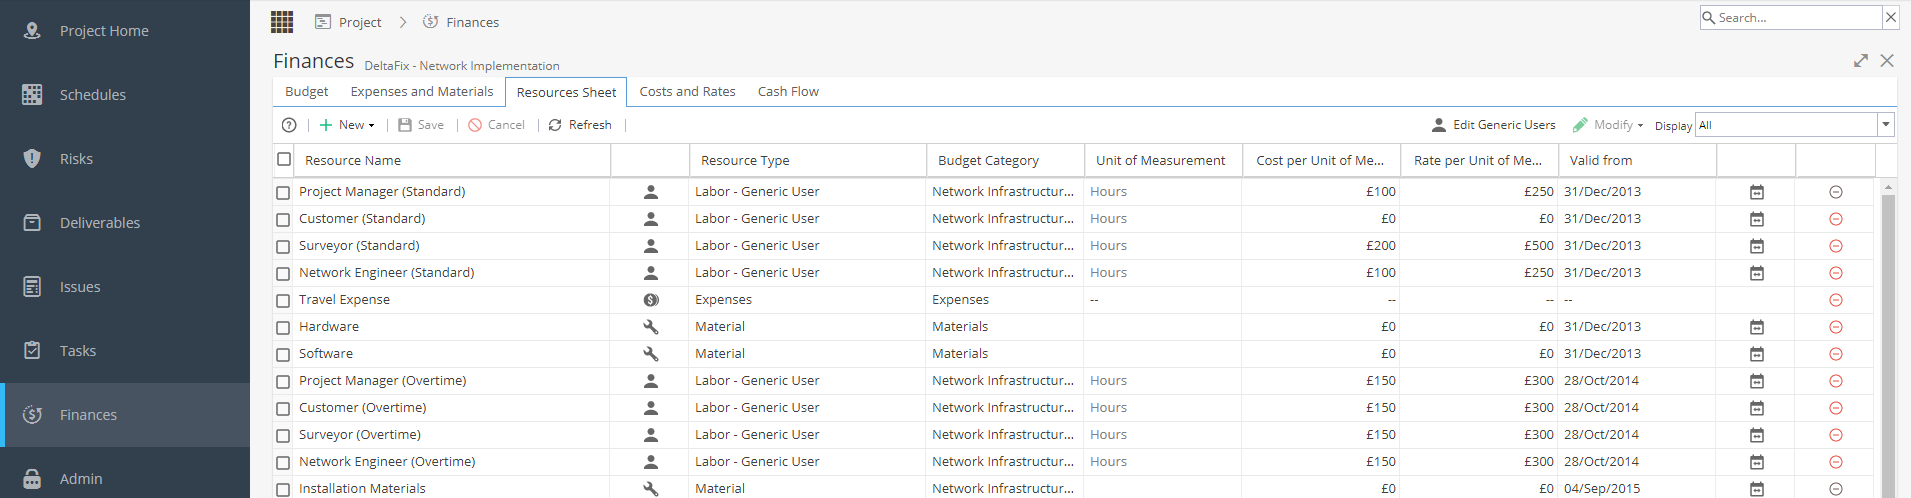
Task: Check the Hardware row checkbox
Action: pyautogui.click(x=283, y=327)
